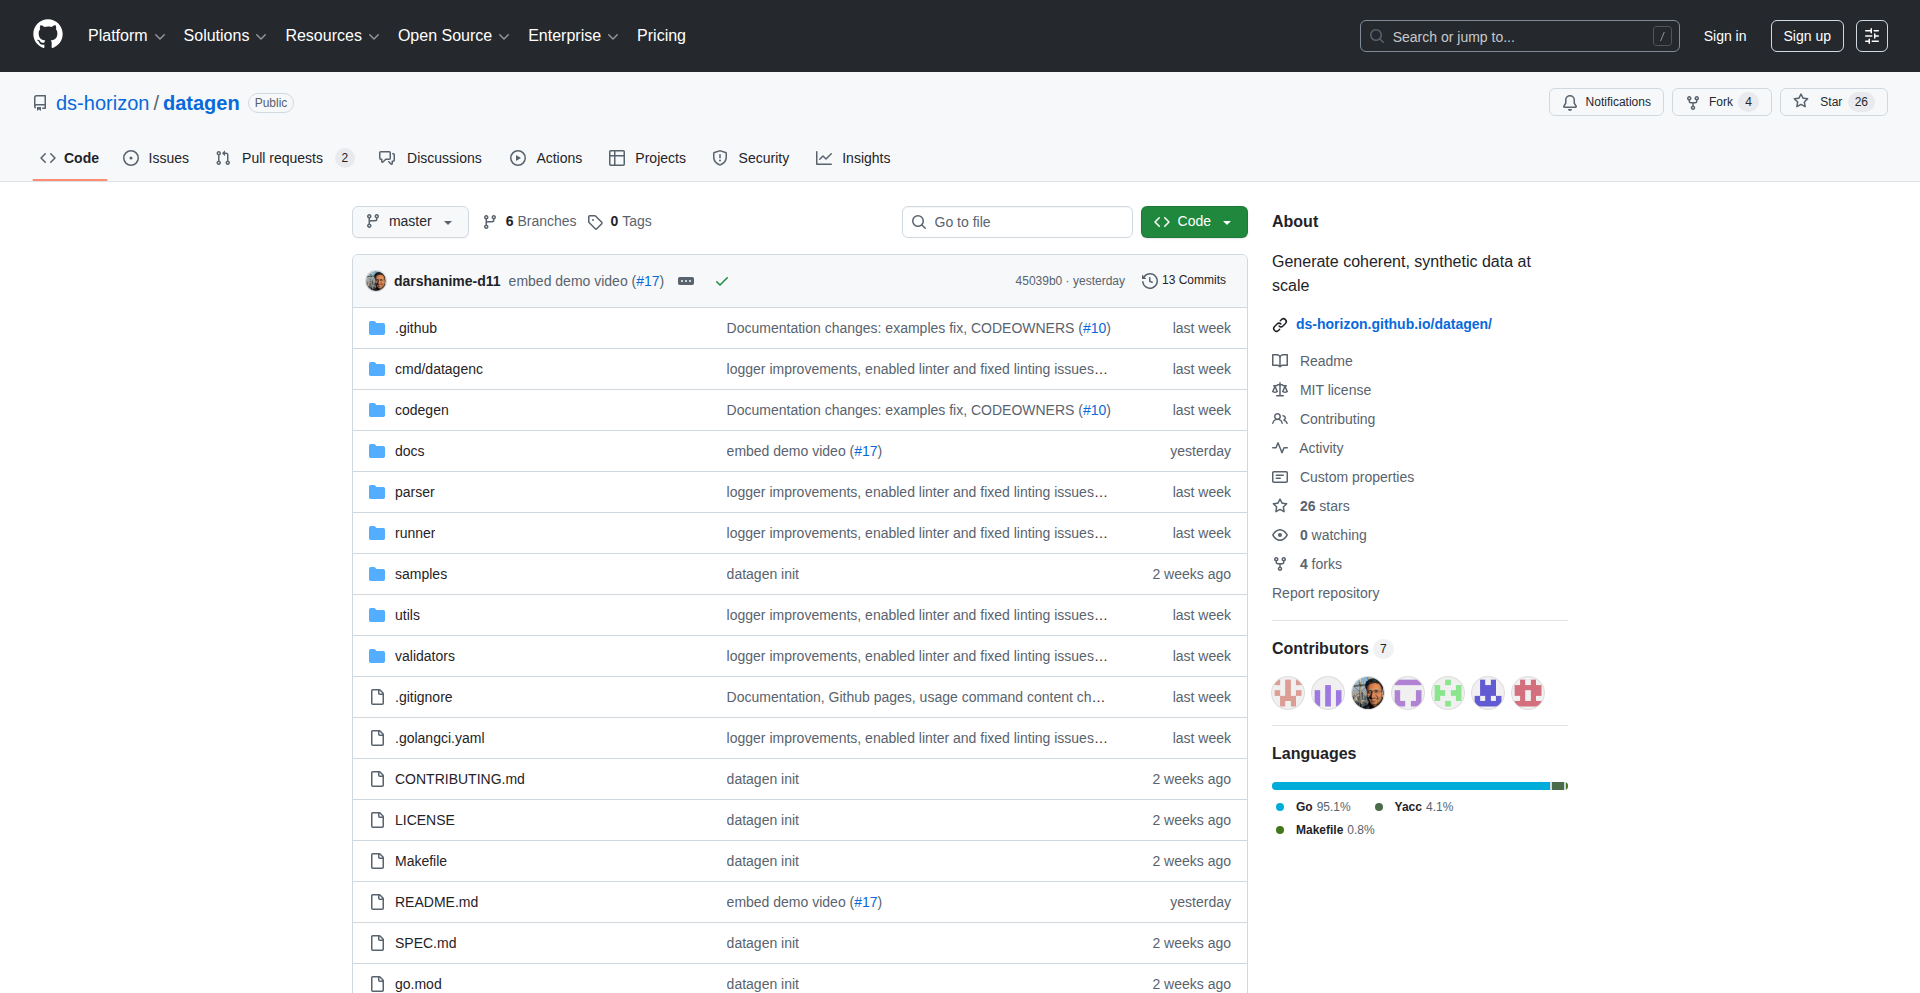Screen dimensions: 1920x993
Task: Open the master branch dropdown
Action: [x=410, y=222]
